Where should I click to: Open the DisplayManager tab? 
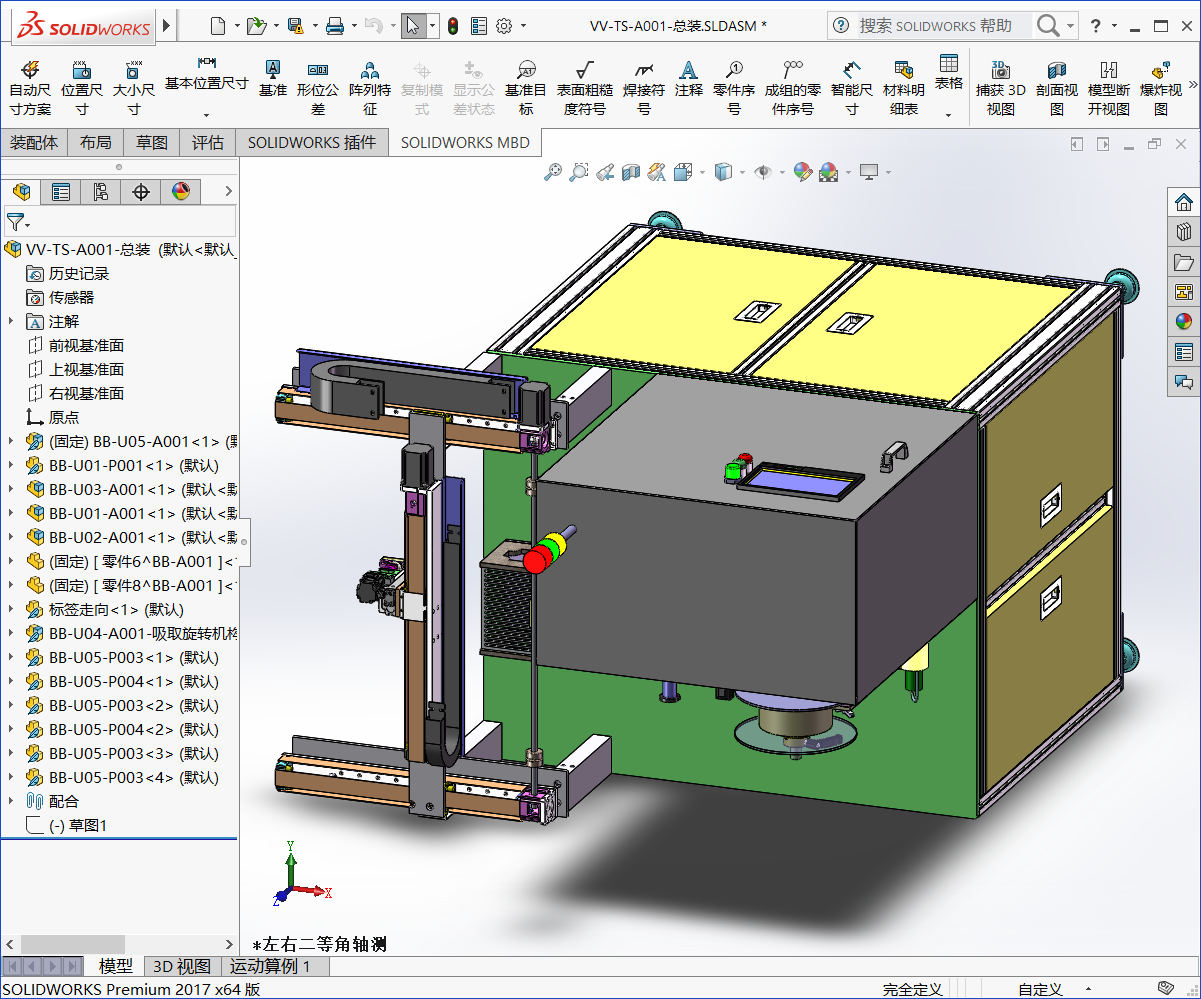pos(181,191)
